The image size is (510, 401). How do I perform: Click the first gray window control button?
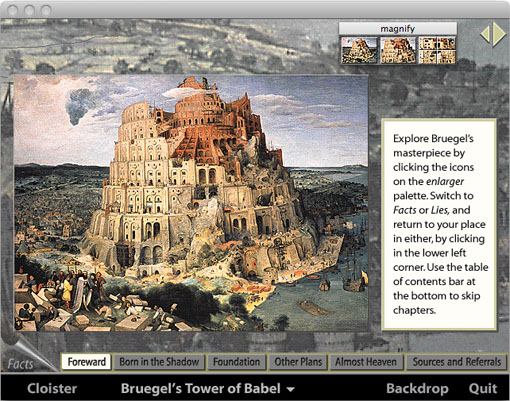pos(13,10)
